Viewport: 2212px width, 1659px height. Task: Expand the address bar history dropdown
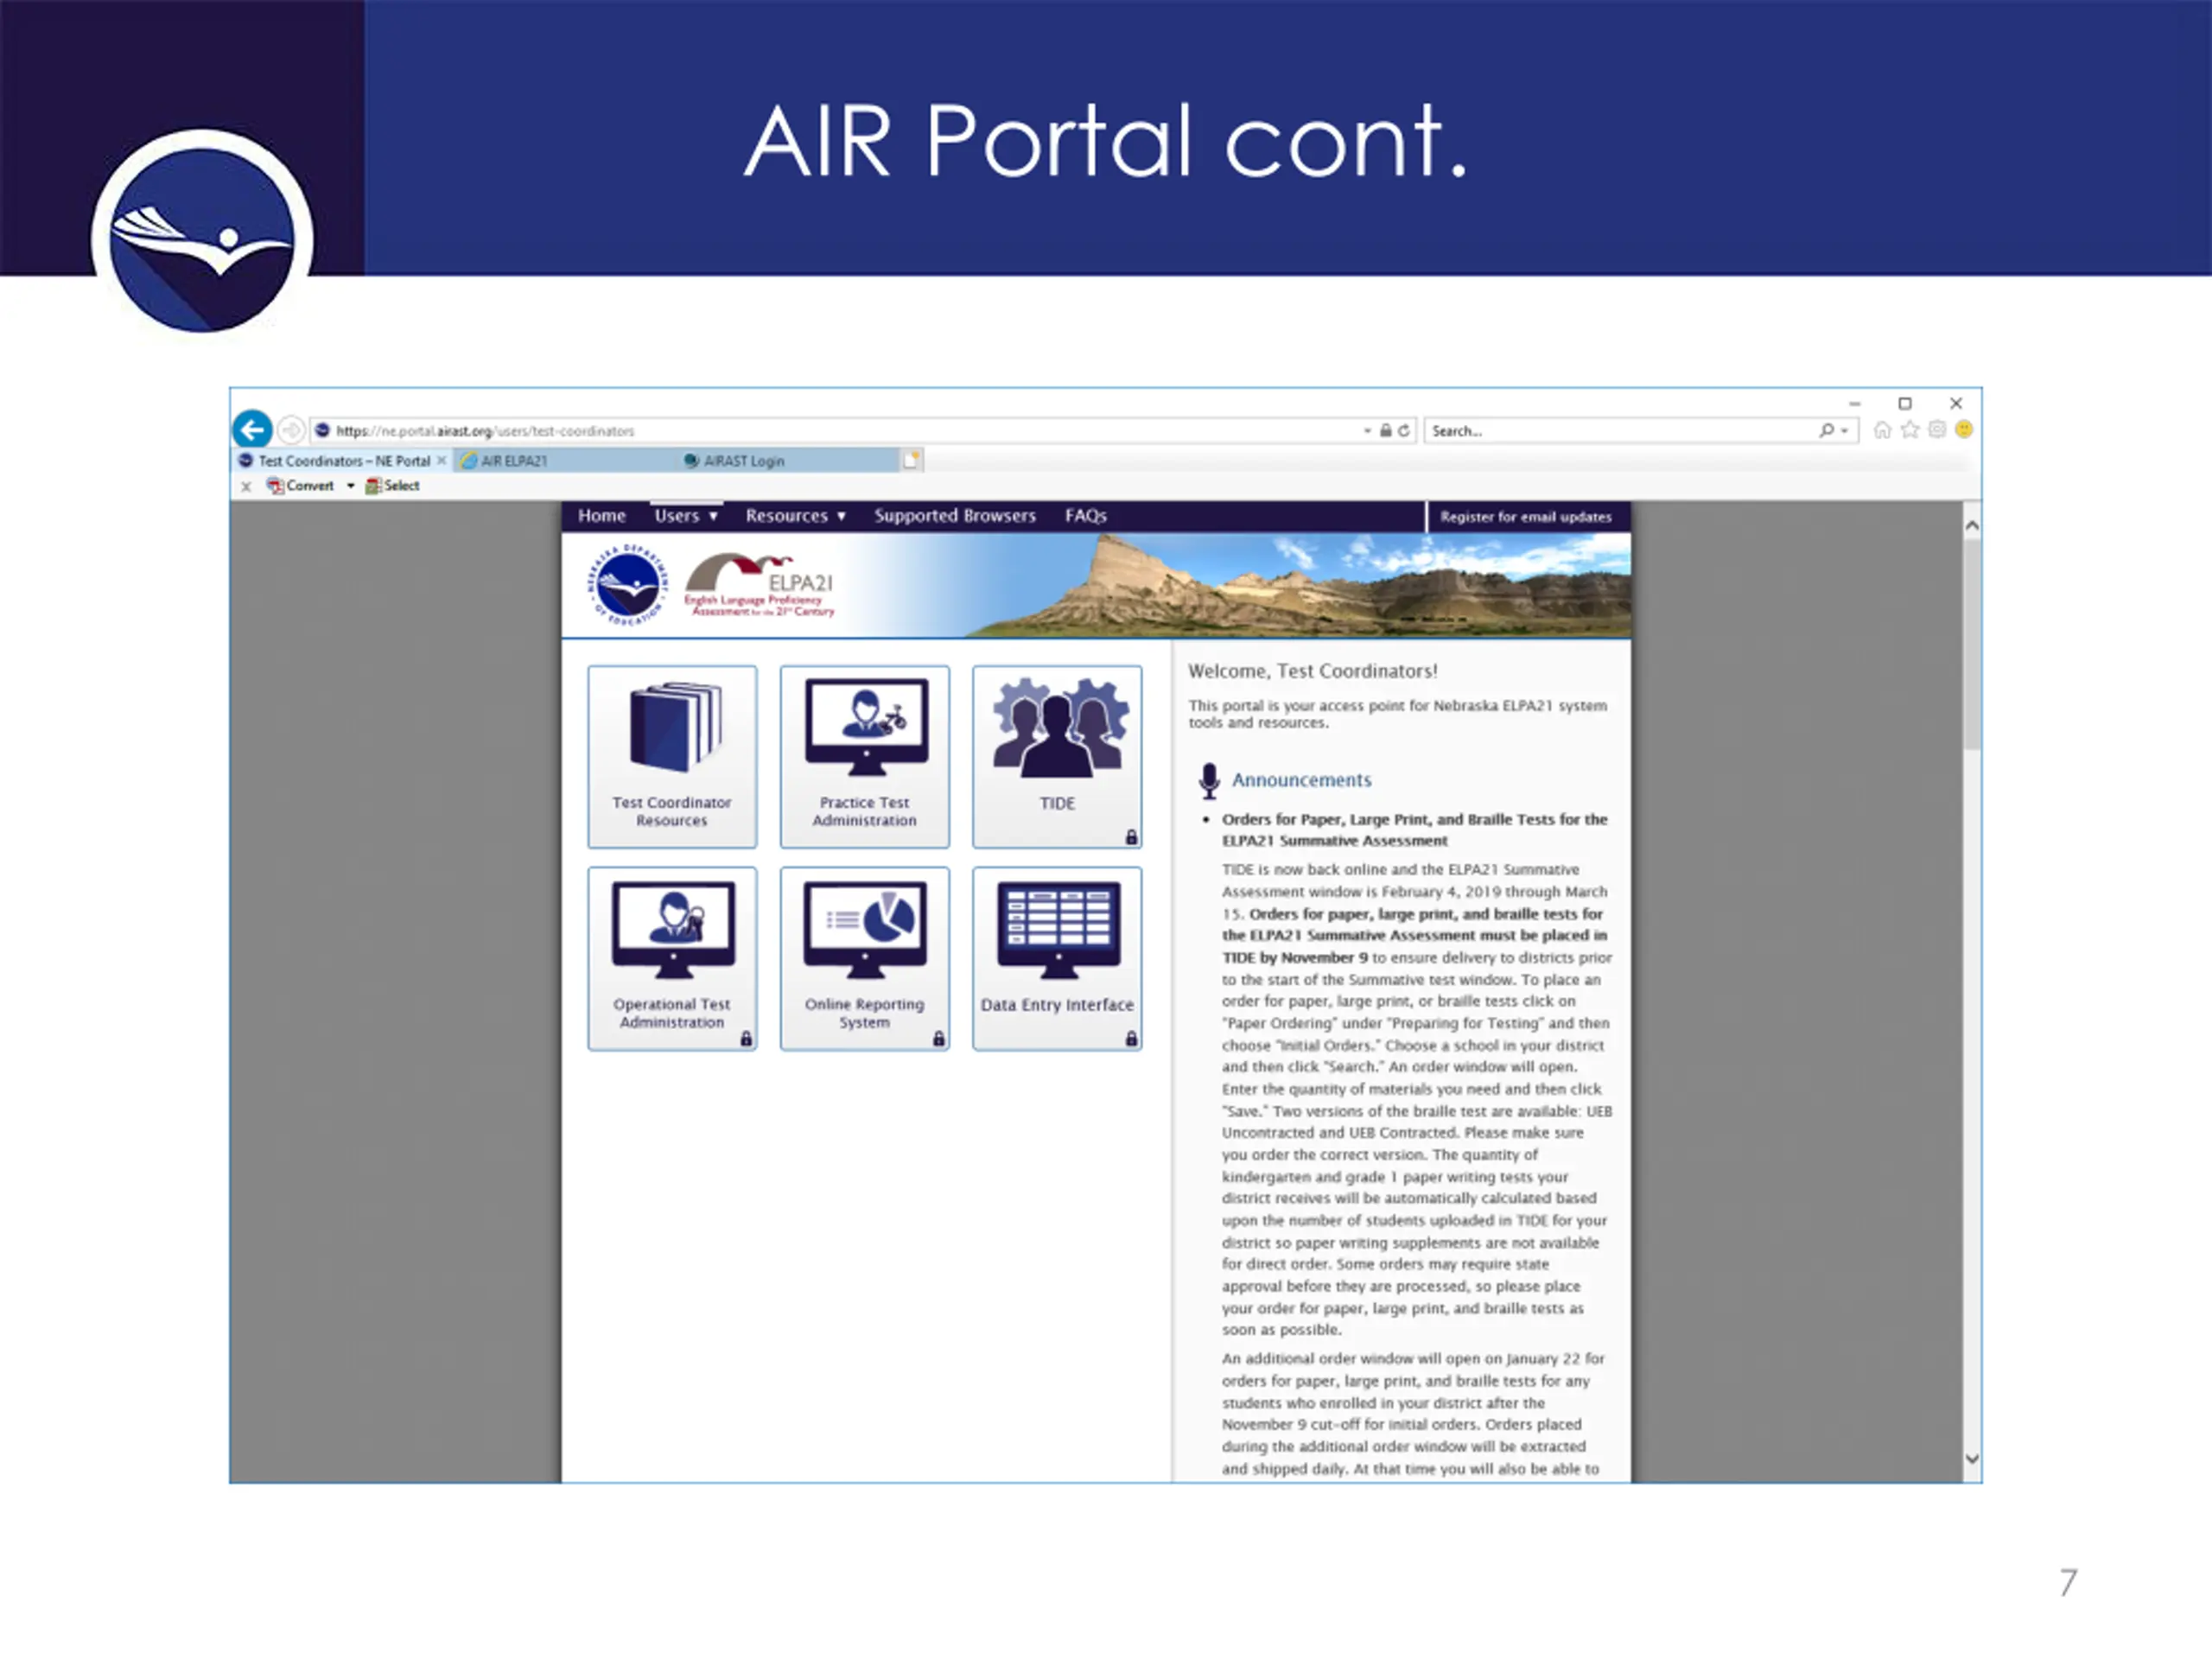(x=1367, y=431)
